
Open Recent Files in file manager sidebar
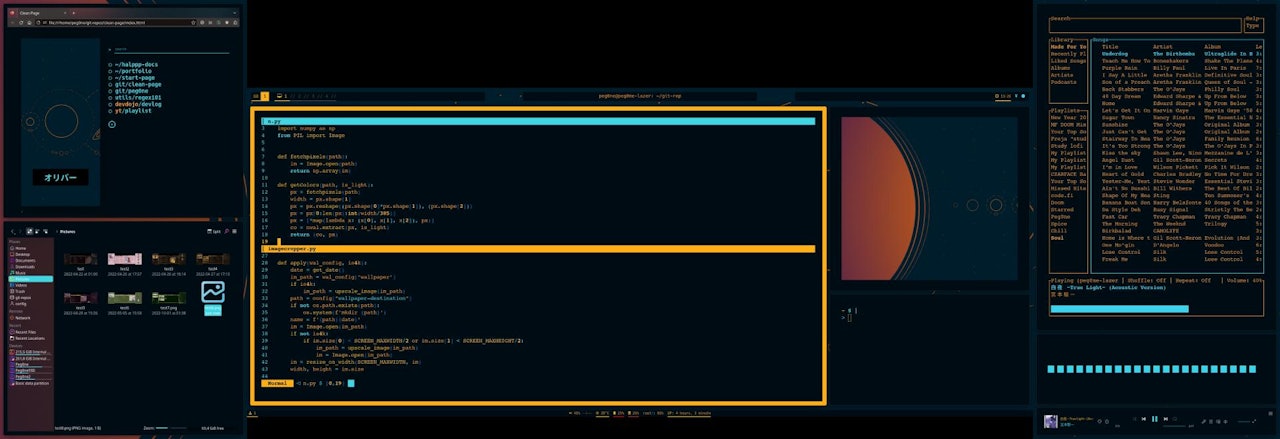click(x=25, y=332)
